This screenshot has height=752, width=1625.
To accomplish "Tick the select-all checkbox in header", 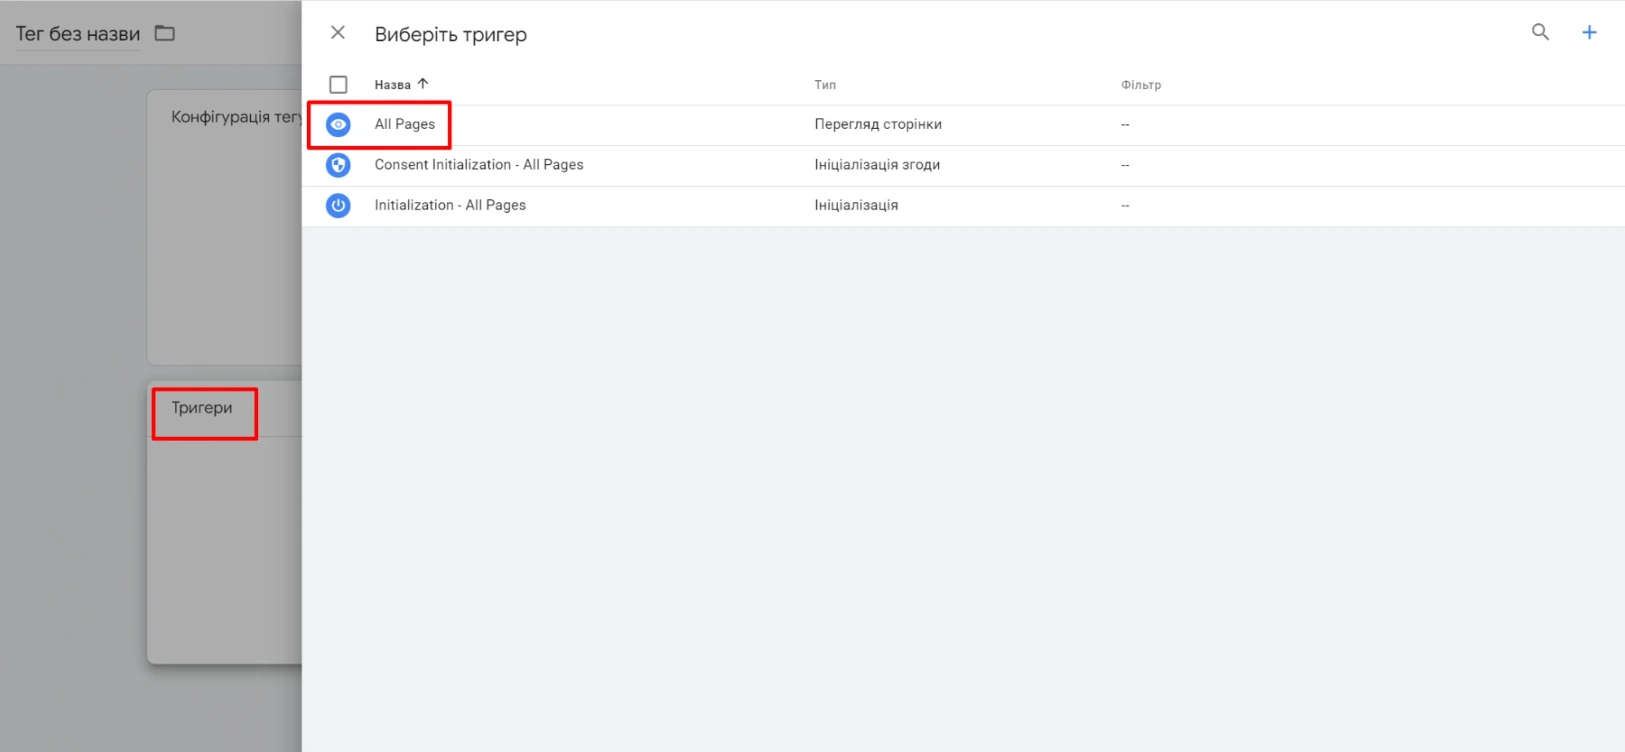I will (338, 85).
